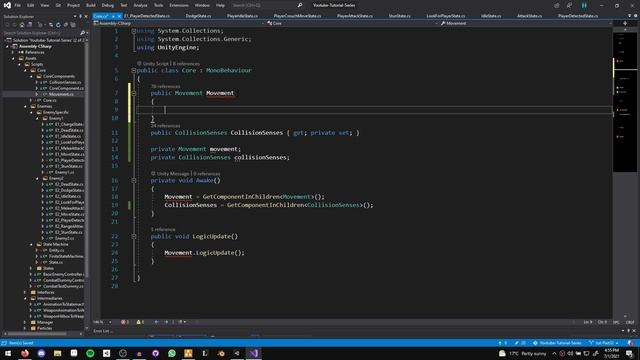Click the git branch indicator in status bar
The width and height of the screenshot is (640, 360).
coord(604,343)
